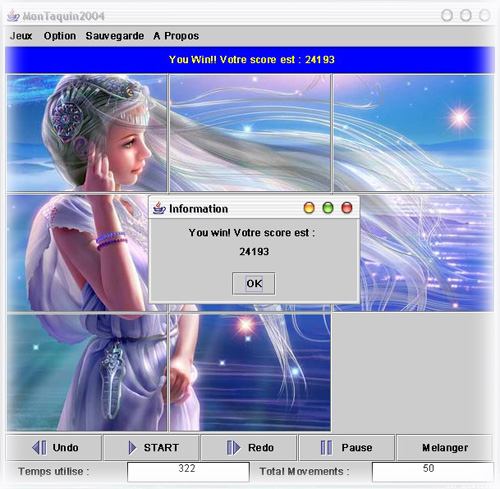The height and width of the screenshot is (489, 500).
Task: Click the Pause bars icon
Action: [x=326, y=447]
